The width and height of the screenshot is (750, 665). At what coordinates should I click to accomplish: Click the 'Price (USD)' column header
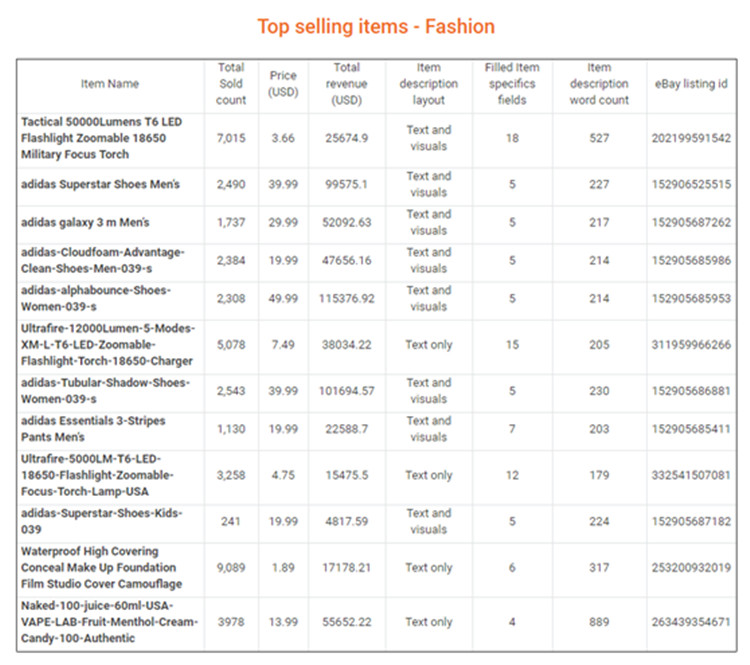(283, 84)
